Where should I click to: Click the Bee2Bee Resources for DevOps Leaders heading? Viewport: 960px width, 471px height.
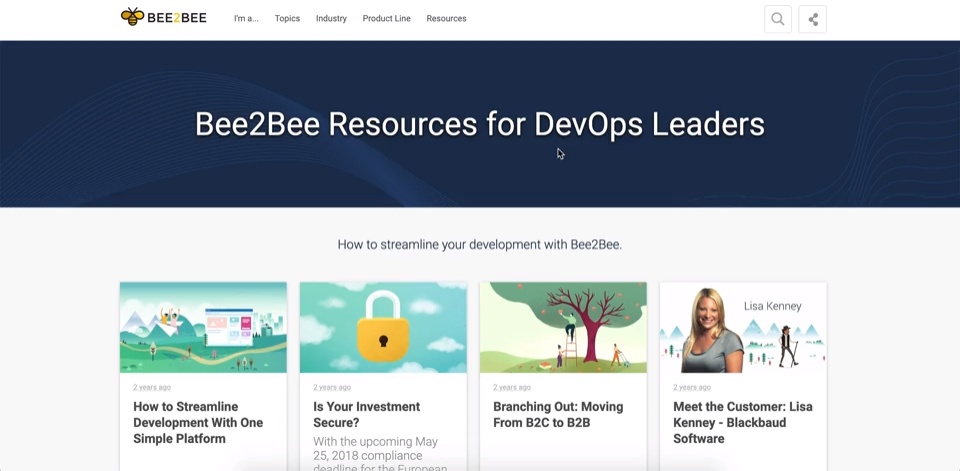point(480,124)
